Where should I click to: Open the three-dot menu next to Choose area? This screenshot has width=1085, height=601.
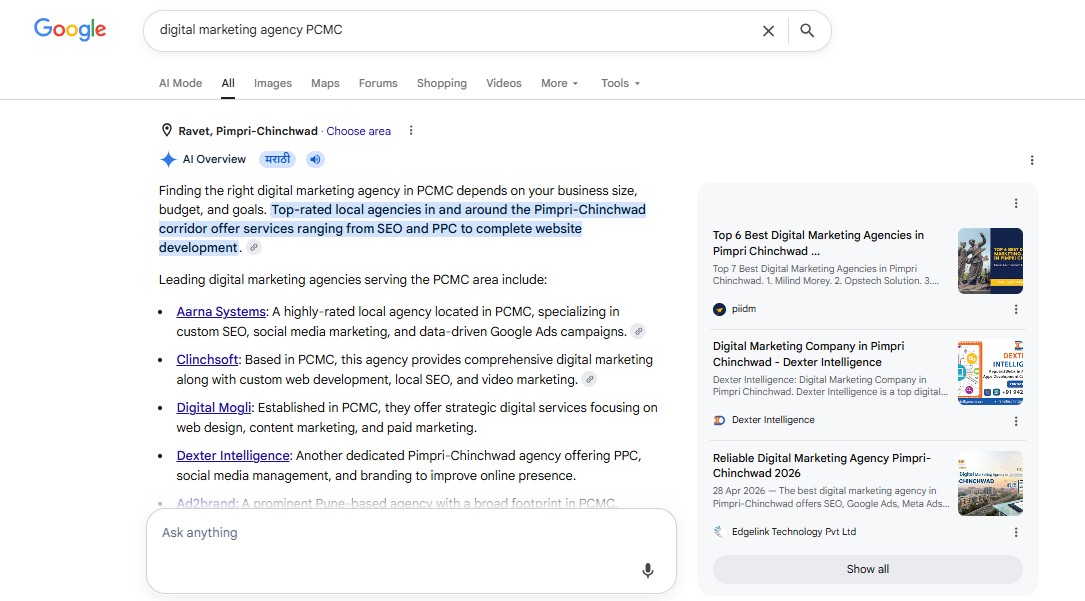click(411, 130)
